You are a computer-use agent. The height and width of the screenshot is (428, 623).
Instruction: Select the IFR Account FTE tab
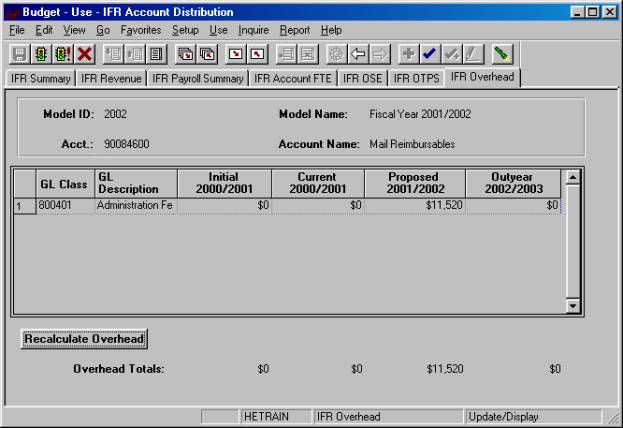pos(293,77)
